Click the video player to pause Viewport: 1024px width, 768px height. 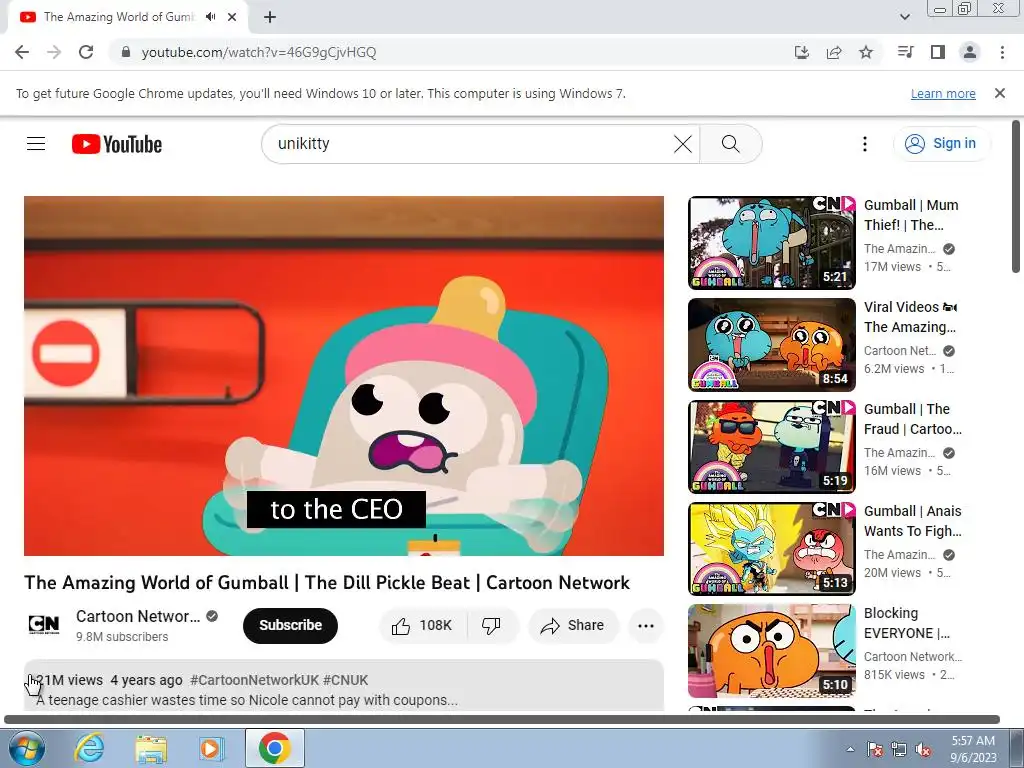(344, 376)
